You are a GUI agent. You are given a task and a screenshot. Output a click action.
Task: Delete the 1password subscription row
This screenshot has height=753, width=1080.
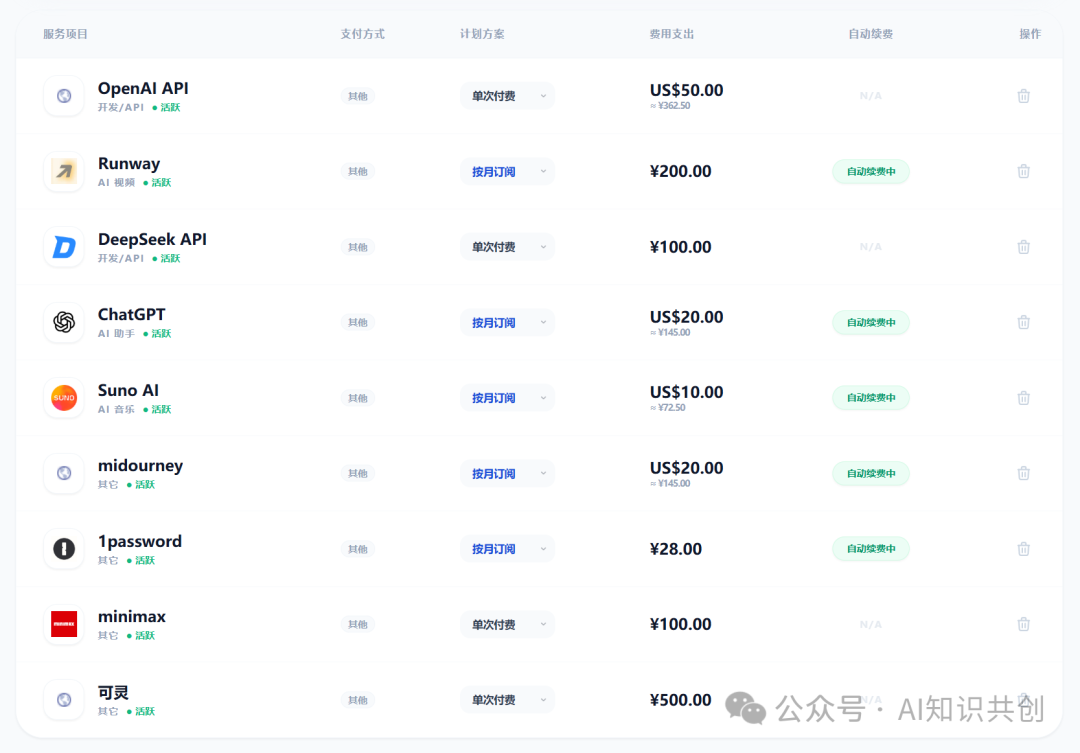pos(1024,548)
